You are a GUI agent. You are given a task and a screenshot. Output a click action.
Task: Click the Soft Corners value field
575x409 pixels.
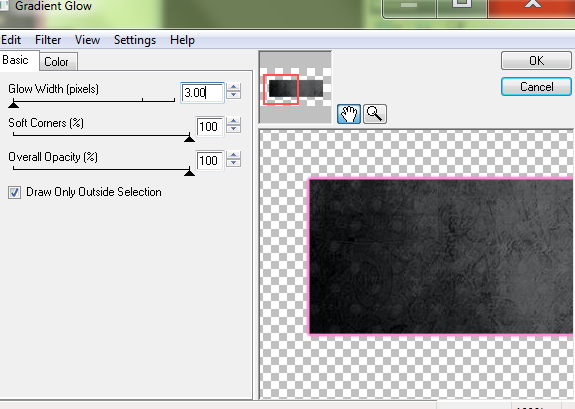pyautogui.click(x=209, y=127)
